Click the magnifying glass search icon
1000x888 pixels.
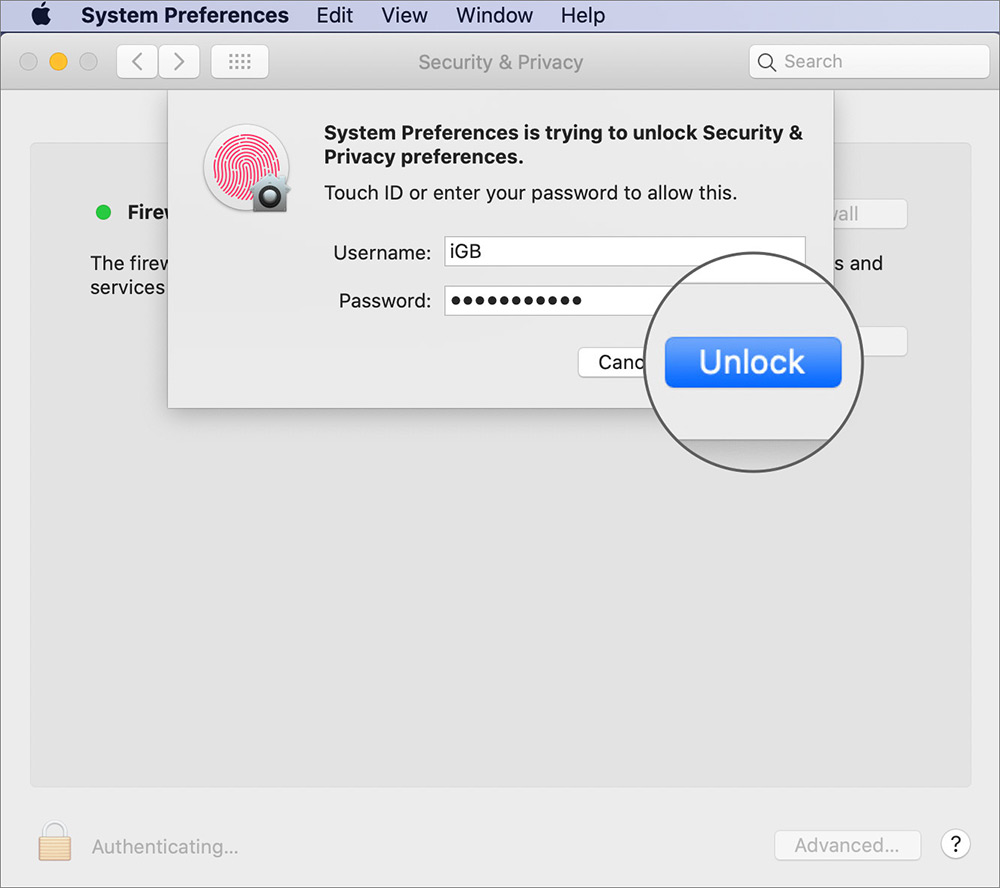click(767, 61)
